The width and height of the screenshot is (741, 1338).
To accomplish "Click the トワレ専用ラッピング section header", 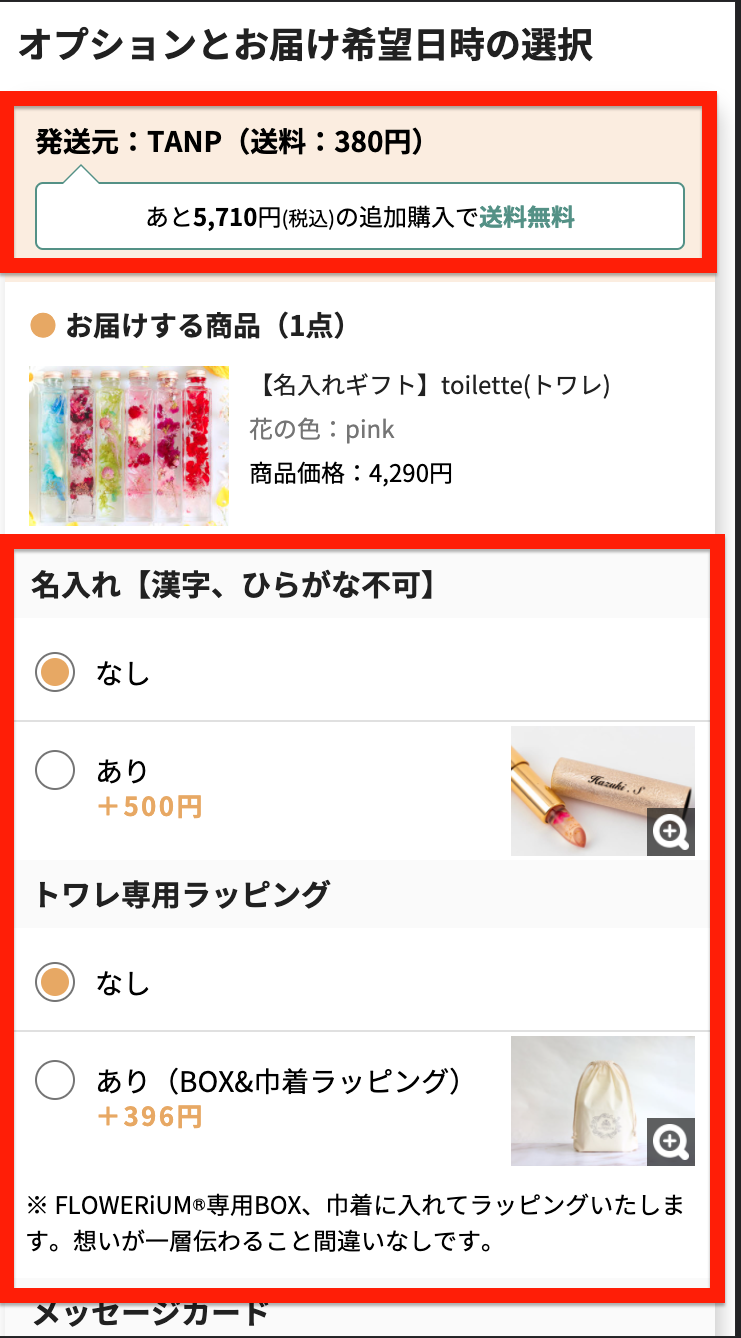I will pos(181,894).
